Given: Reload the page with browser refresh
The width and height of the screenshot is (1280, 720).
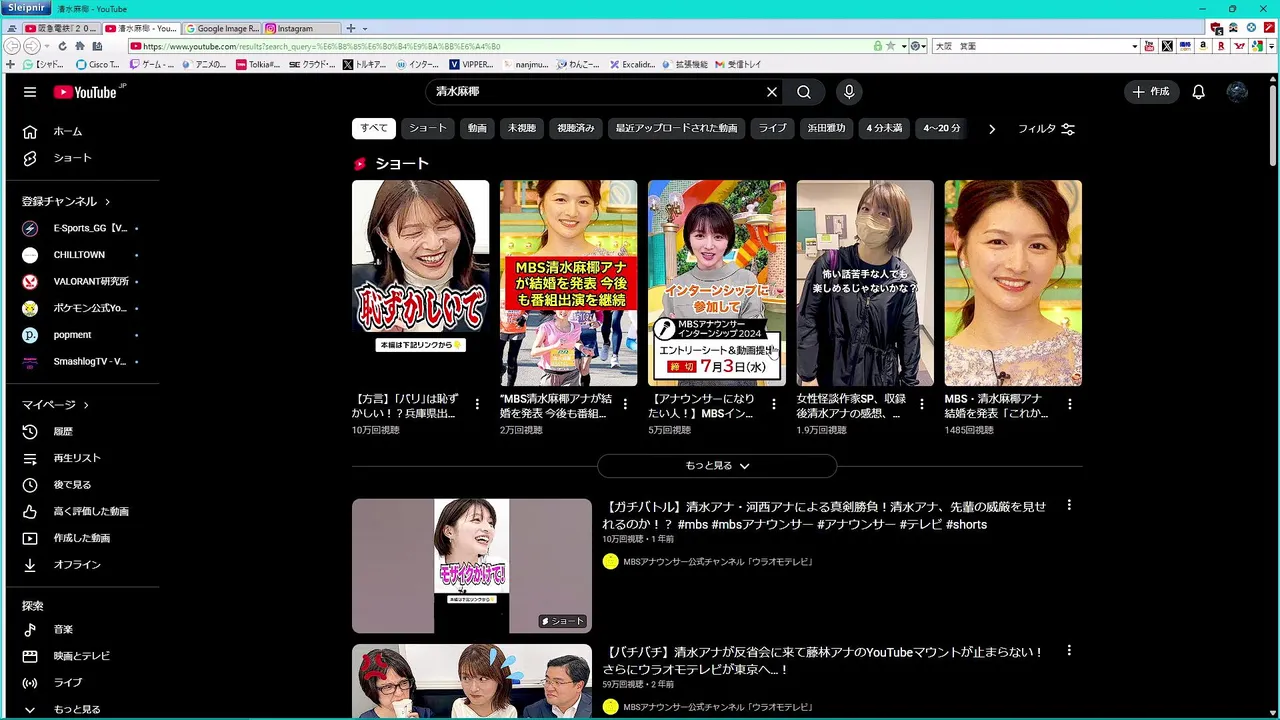Looking at the screenshot, I should click(x=62, y=46).
